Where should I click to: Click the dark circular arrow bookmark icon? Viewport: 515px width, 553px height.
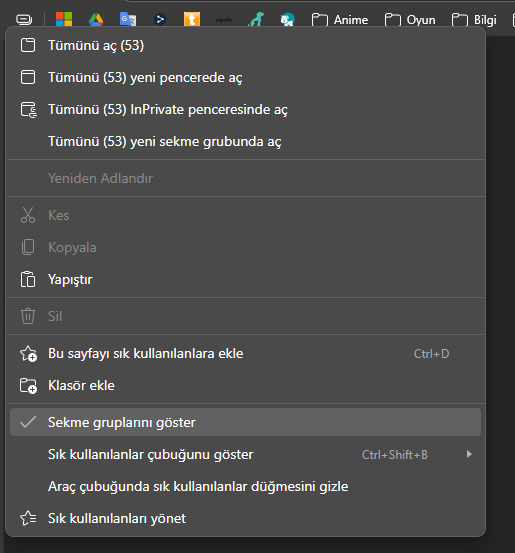click(x=160, y=19)
